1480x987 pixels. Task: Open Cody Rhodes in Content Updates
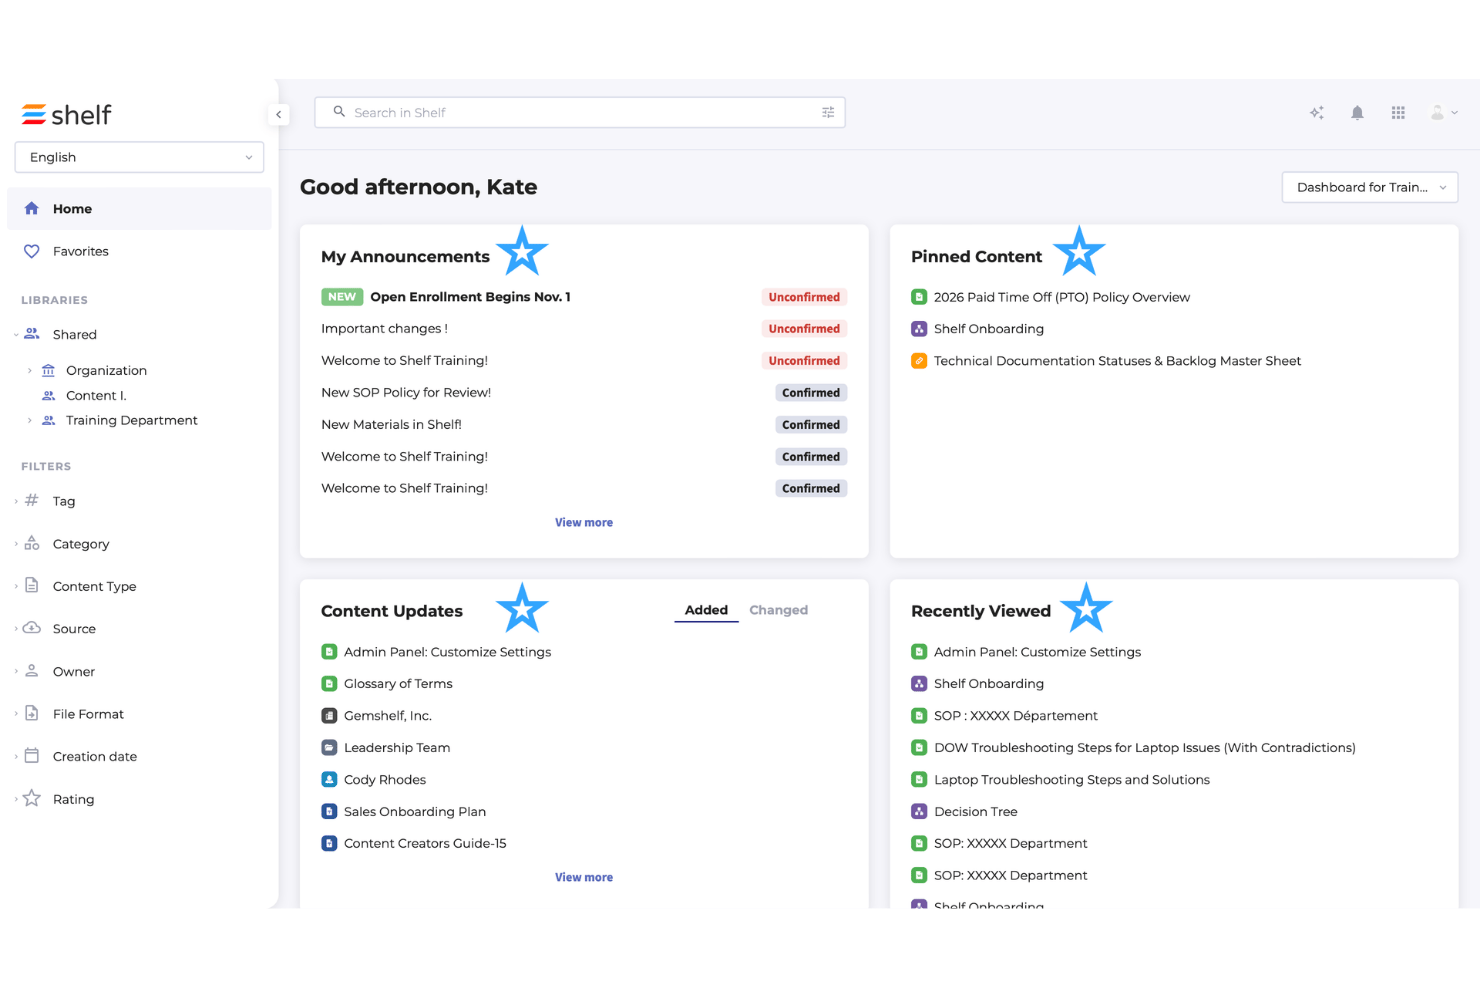click(x=385, y=780)
